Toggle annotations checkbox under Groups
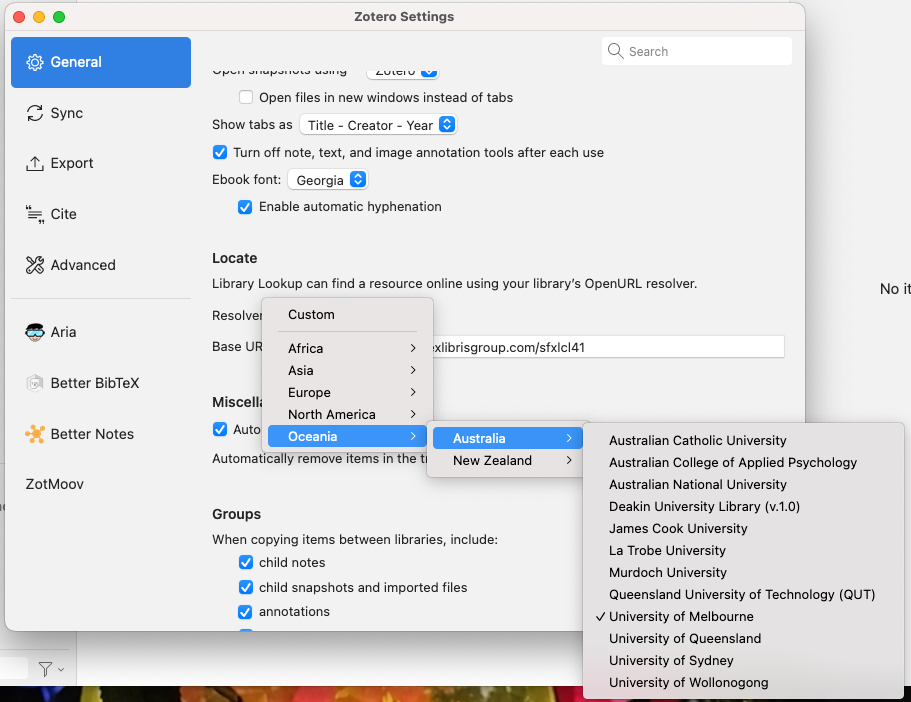 click(245, 612)
